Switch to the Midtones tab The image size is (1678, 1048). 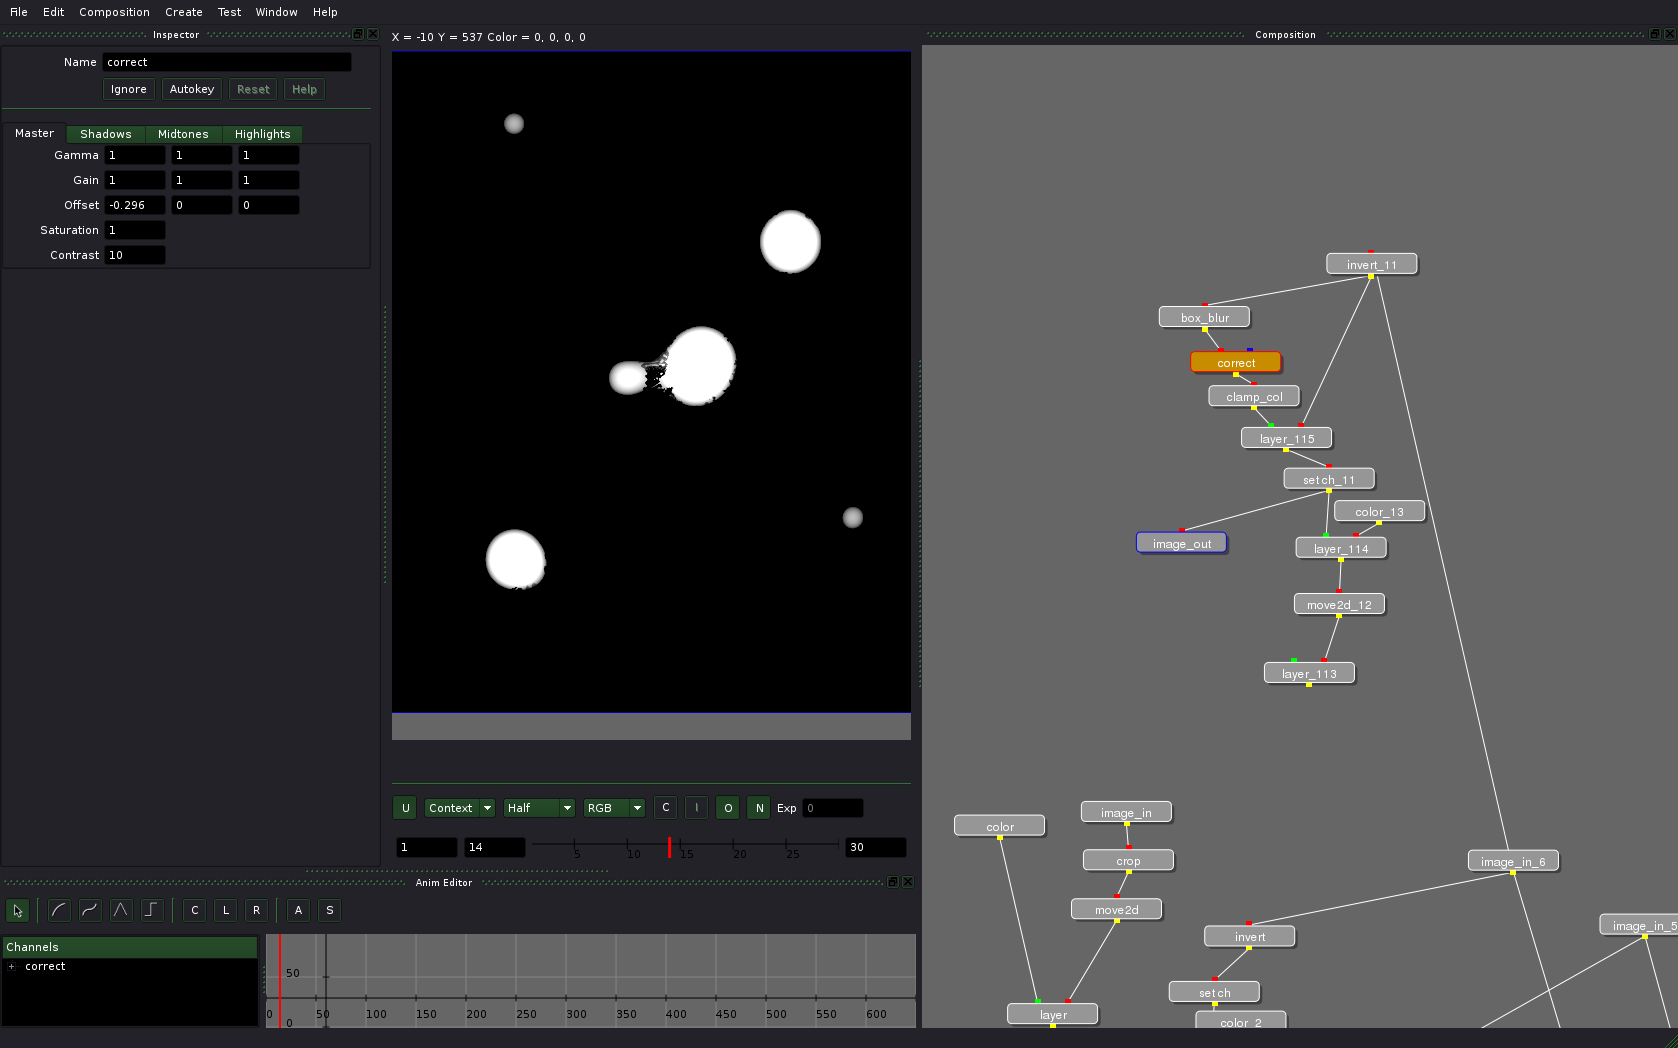coord(183,134)
